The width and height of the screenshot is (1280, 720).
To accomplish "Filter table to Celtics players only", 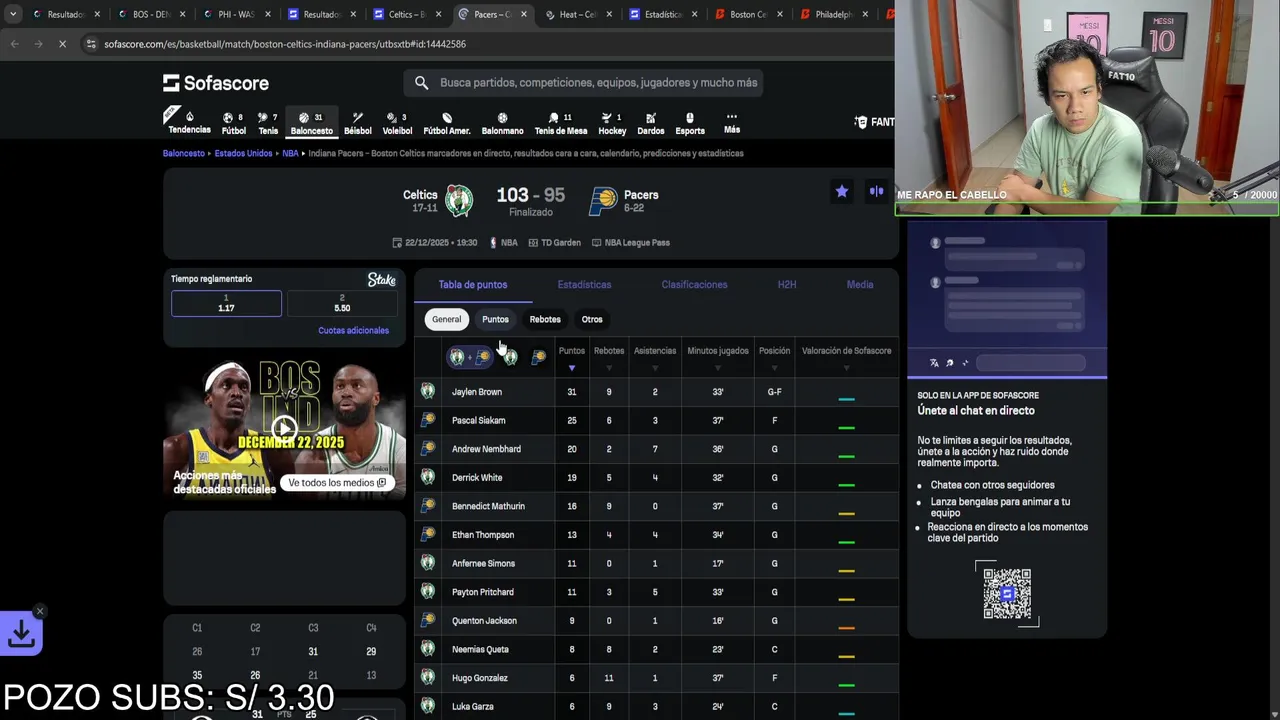I will 510,357.
